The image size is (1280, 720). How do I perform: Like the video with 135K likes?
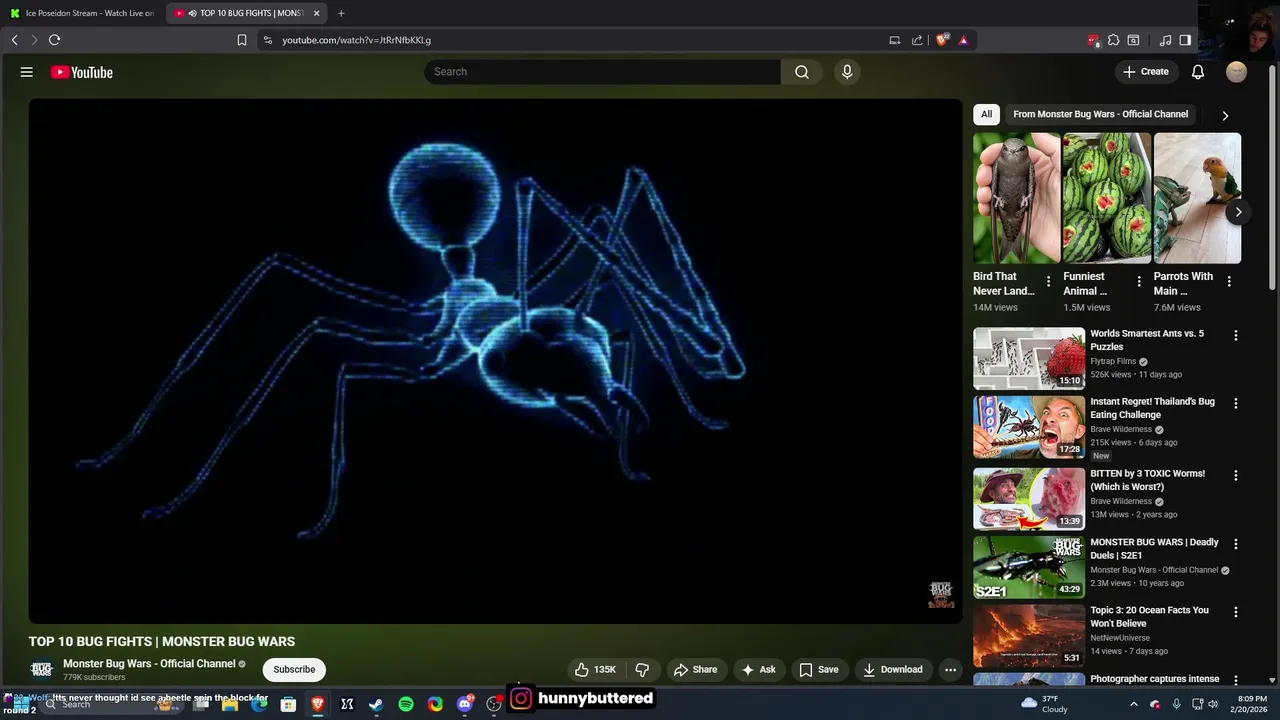[595, 670]
